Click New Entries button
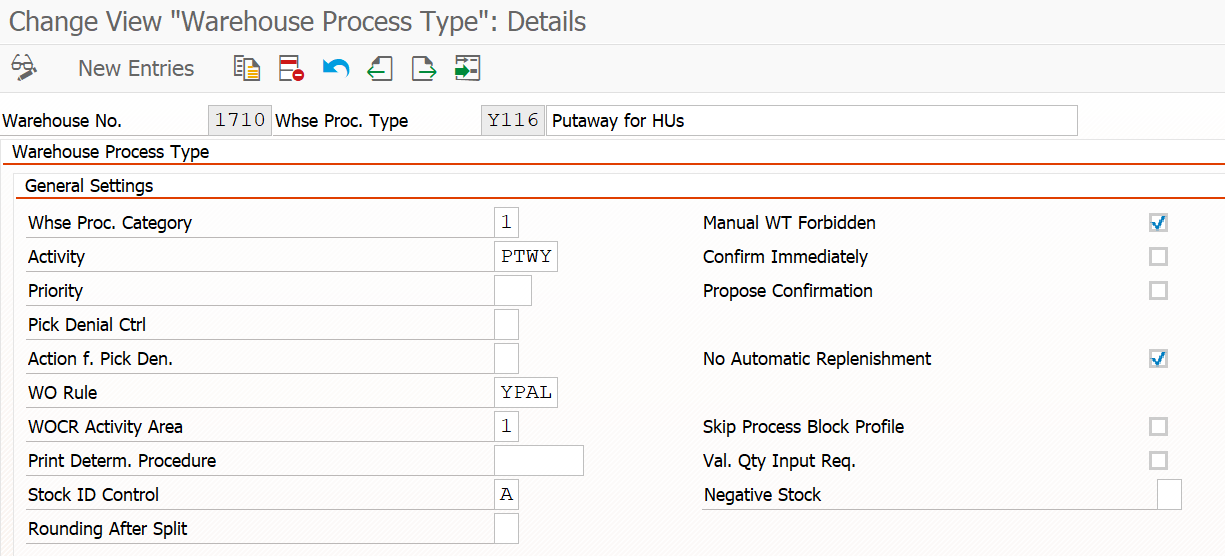Image resolution: width=1225 pixels, height=556 pixels. coord(136,68)
